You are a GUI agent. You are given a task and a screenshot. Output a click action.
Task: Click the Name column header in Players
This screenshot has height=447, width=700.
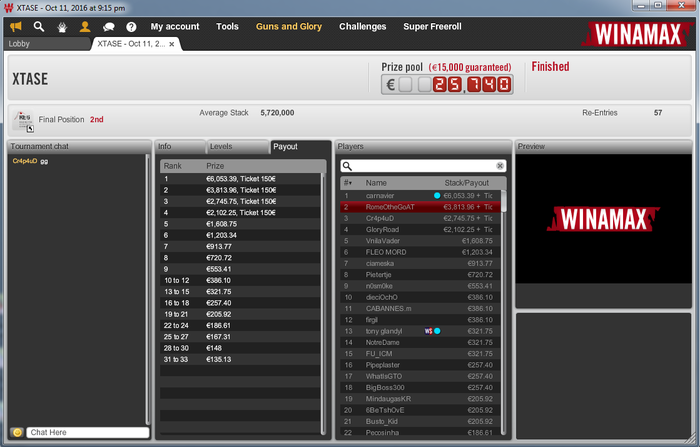click(376, 183)
